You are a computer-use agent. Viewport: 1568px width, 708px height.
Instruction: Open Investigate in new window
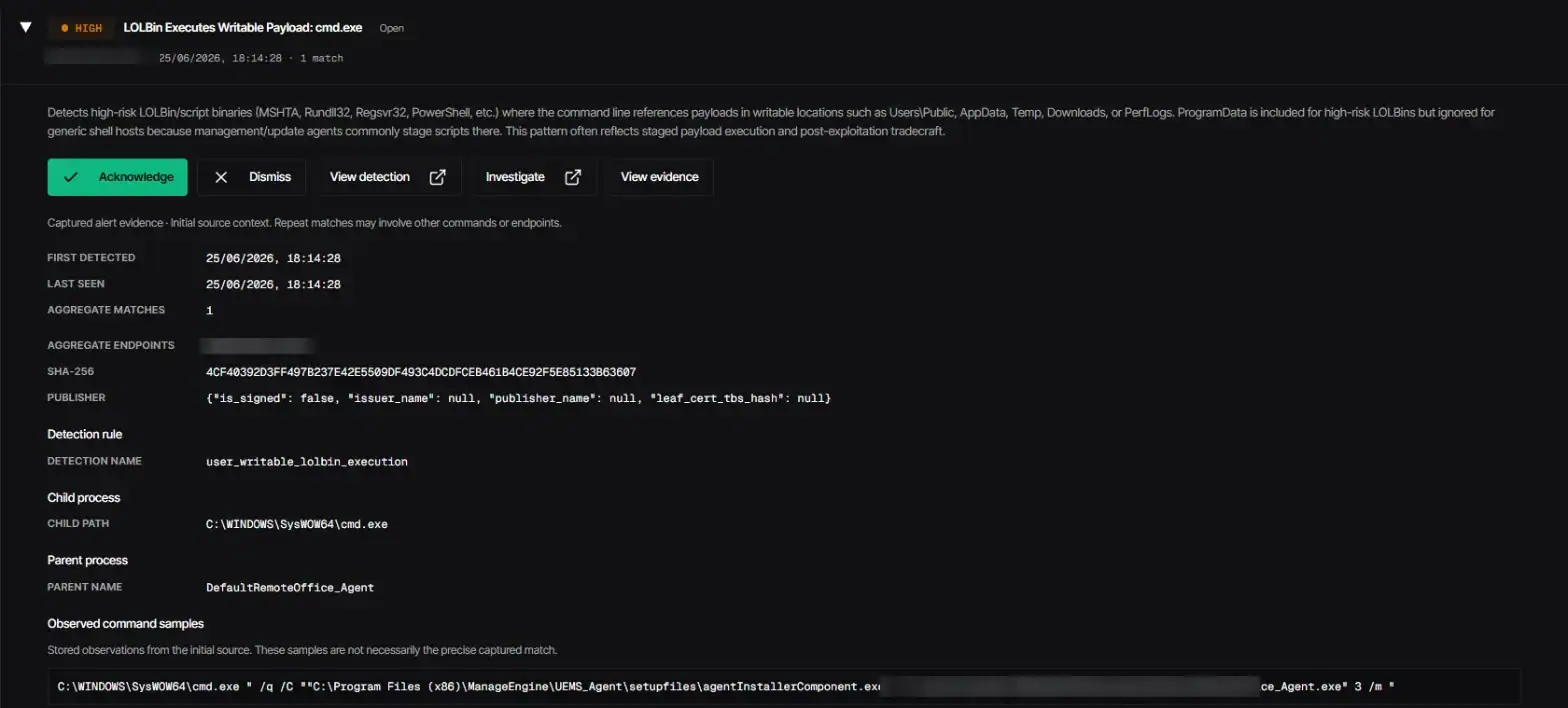pos(533,177)
